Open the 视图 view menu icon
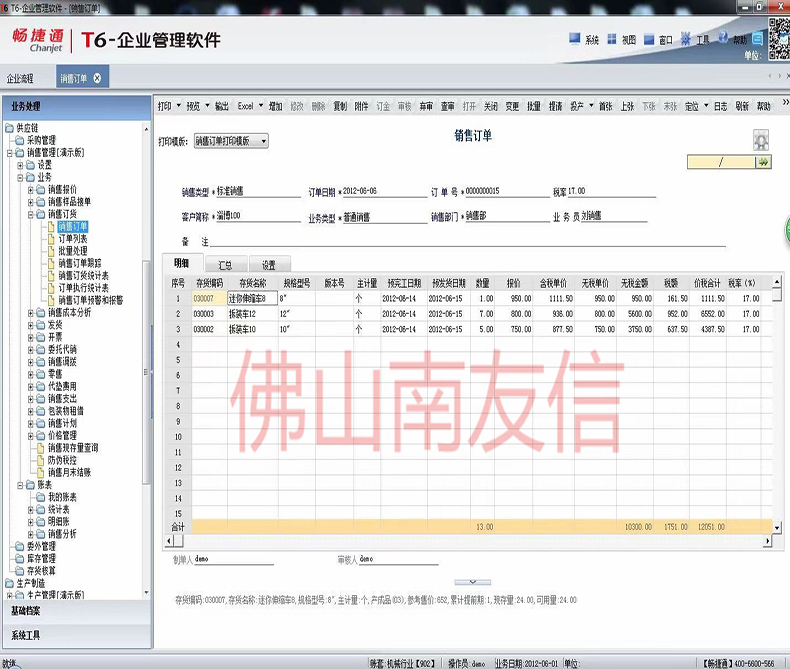This screenshot has width=790, height=669. click(612, 39)
